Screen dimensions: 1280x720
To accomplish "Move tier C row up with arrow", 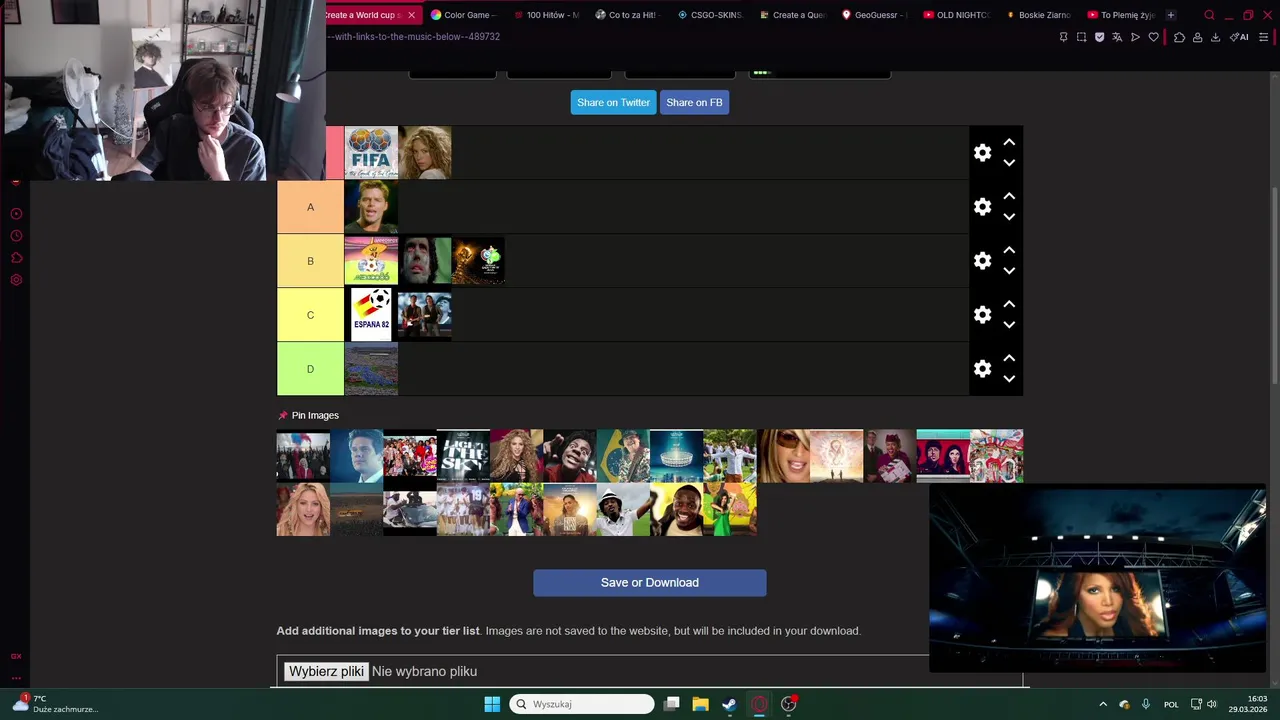I will tap(1009, 305).
